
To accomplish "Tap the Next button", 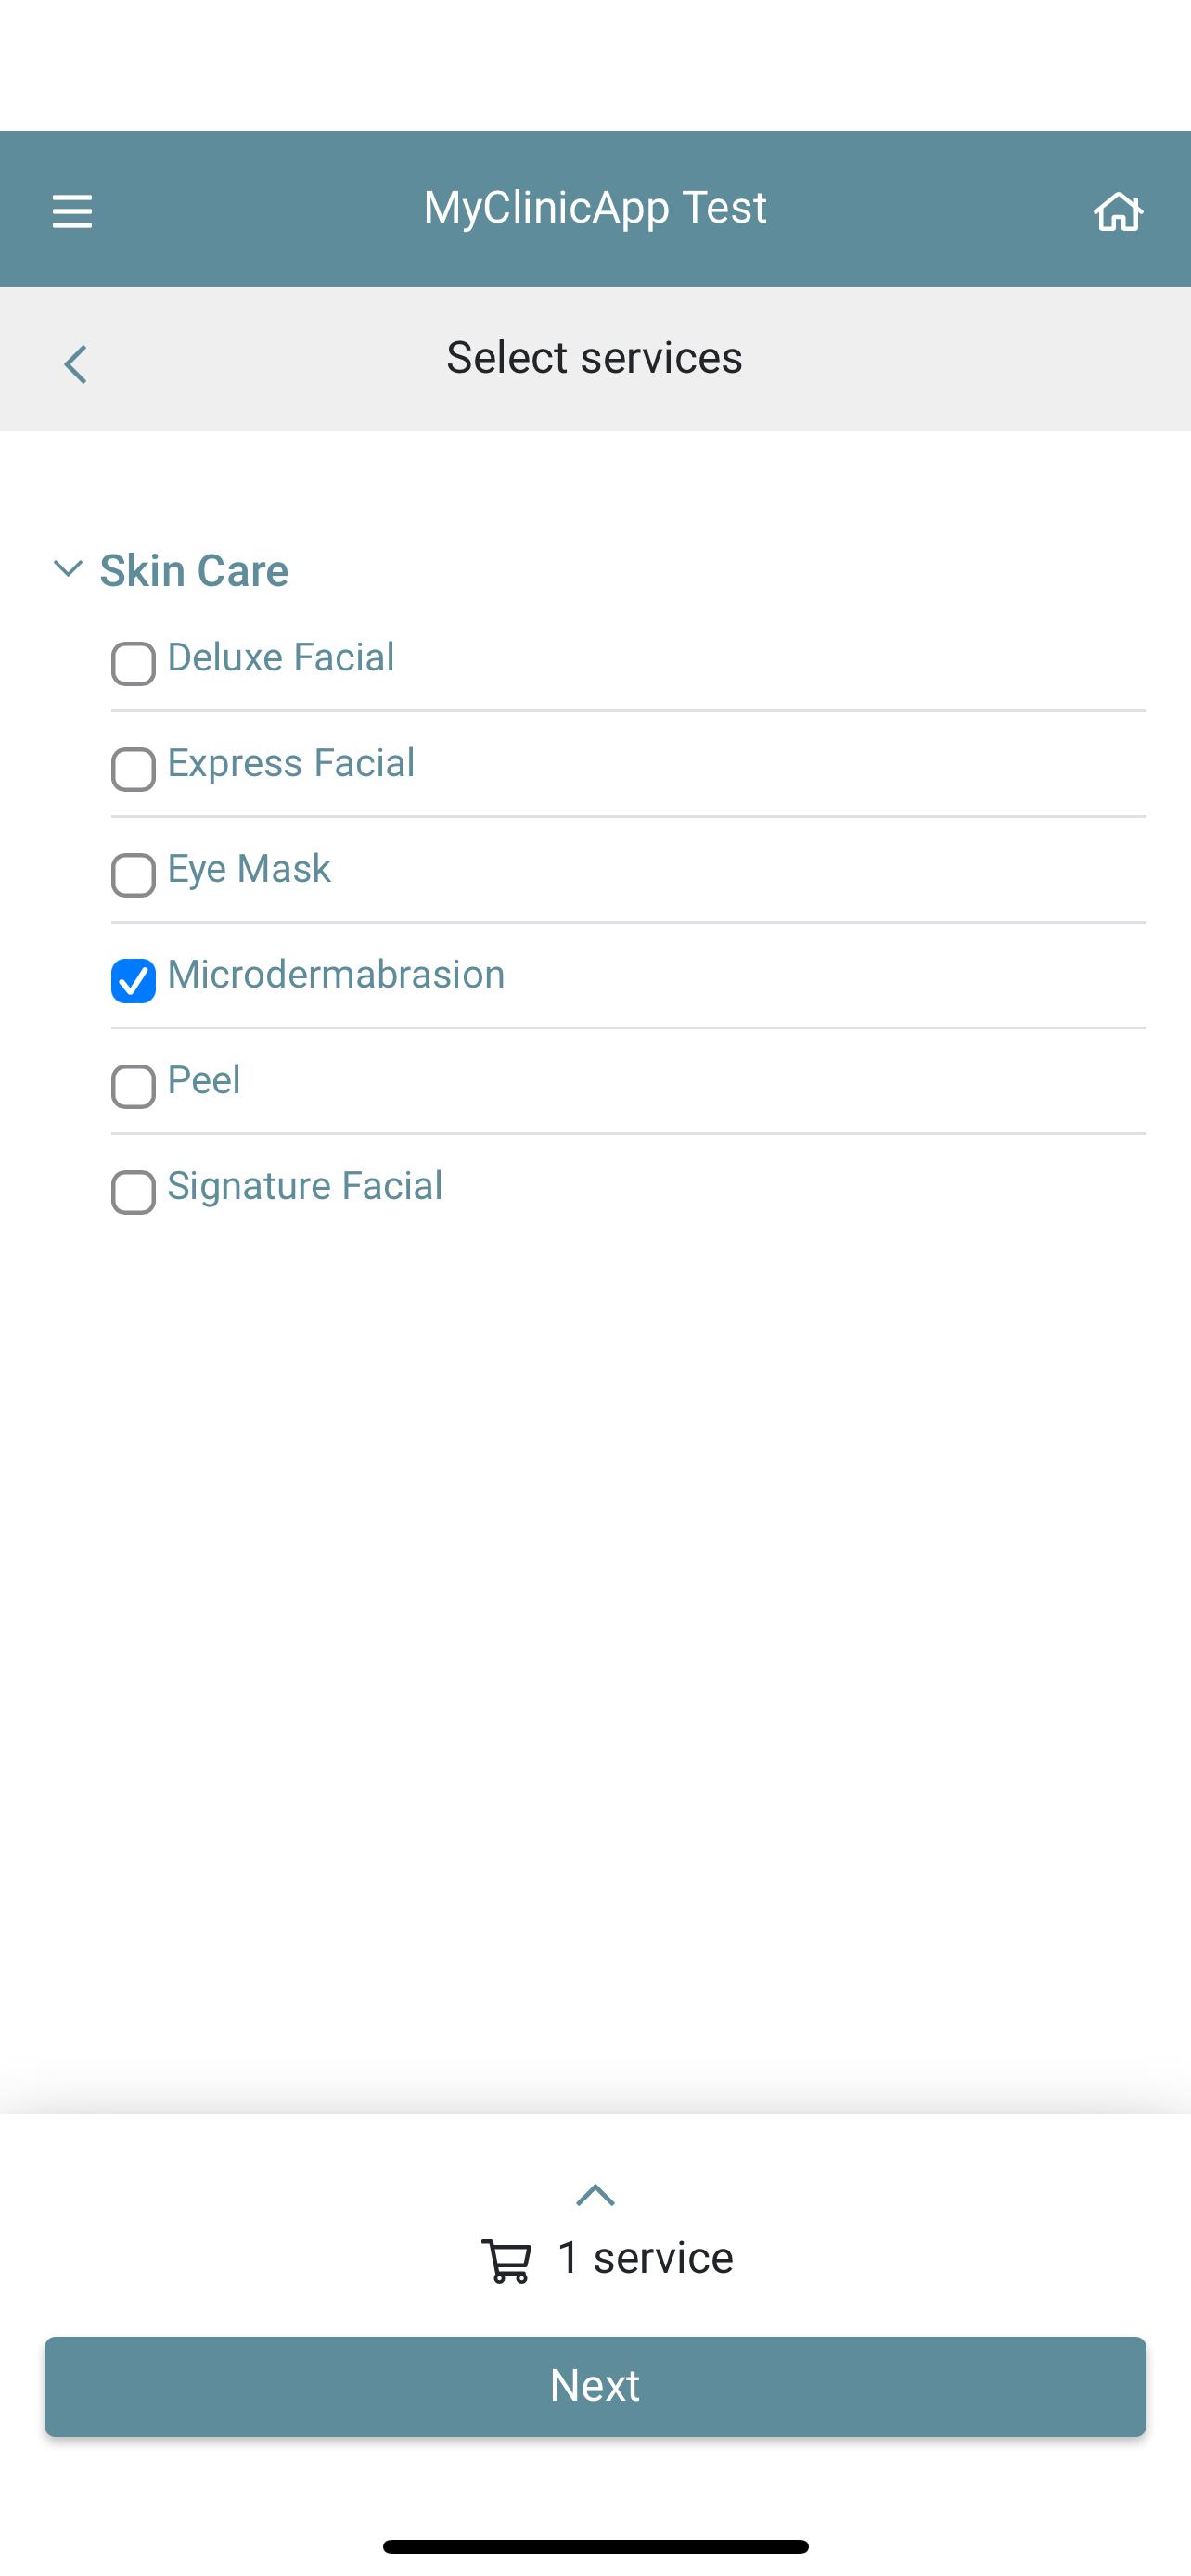I will 595,2386.
